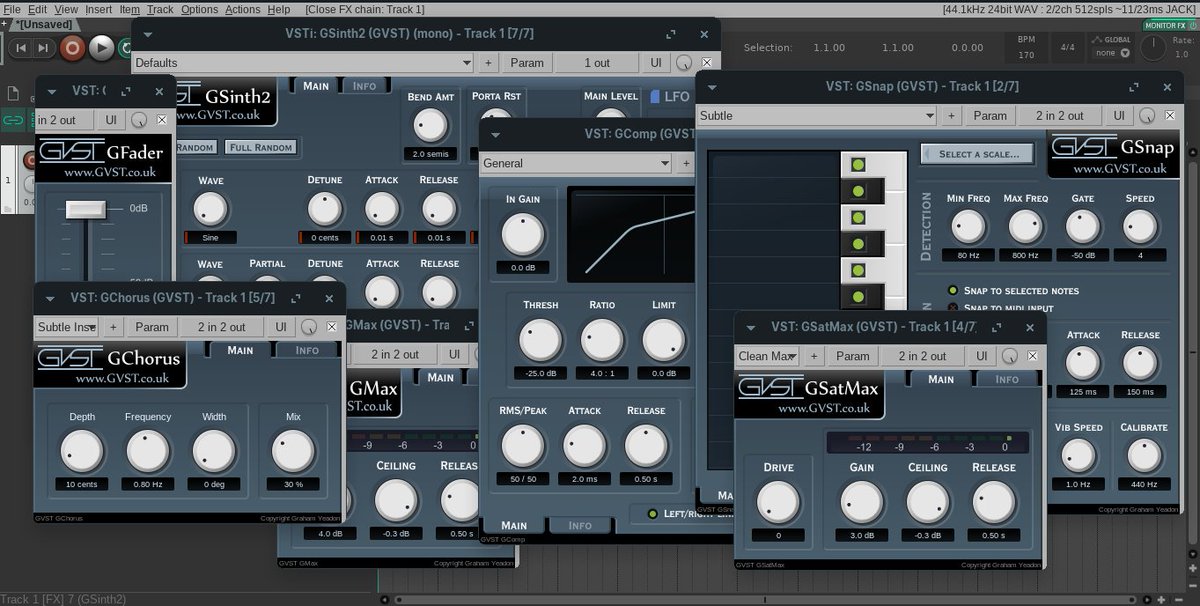Enable the LFO checkbox on GSinth2
Viewport: 1200px width, 606px height.
[x=655, y=97]
